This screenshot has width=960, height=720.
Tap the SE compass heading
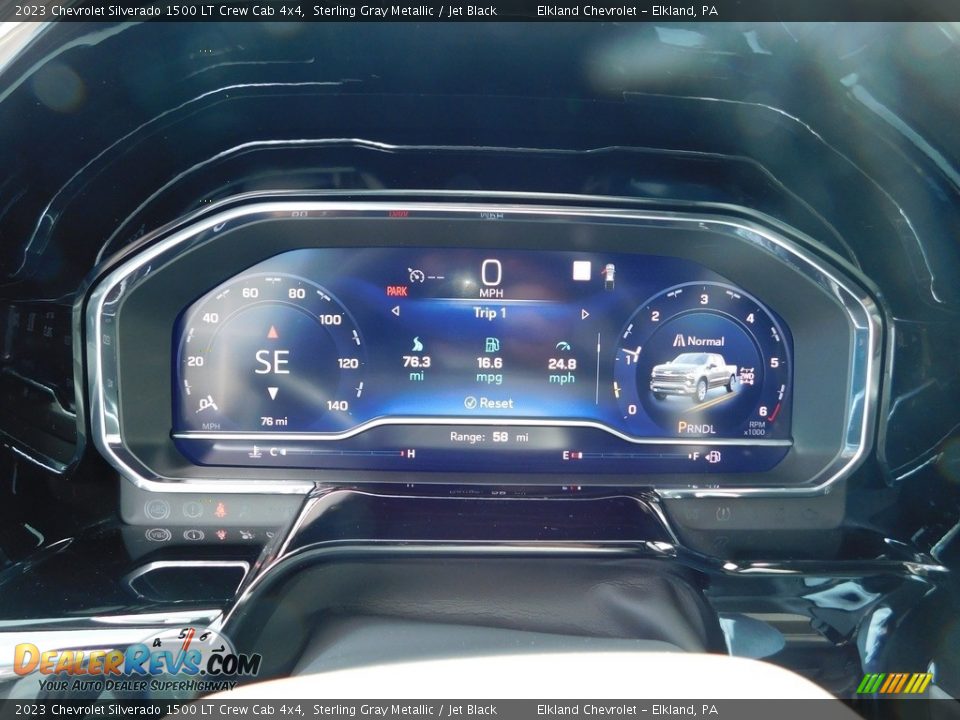272,362
